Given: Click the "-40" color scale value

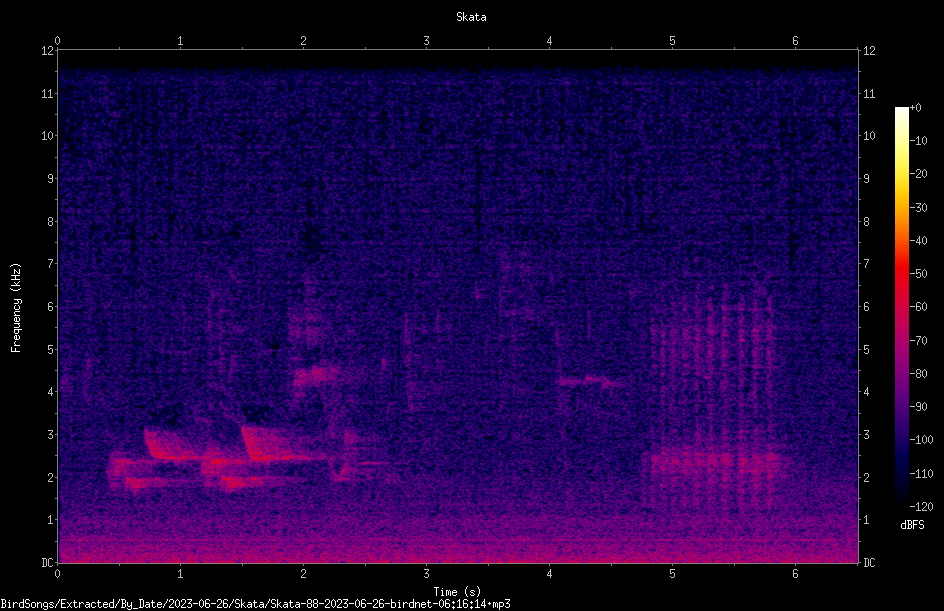Looking at the screenshot, I should pos(918,241).
